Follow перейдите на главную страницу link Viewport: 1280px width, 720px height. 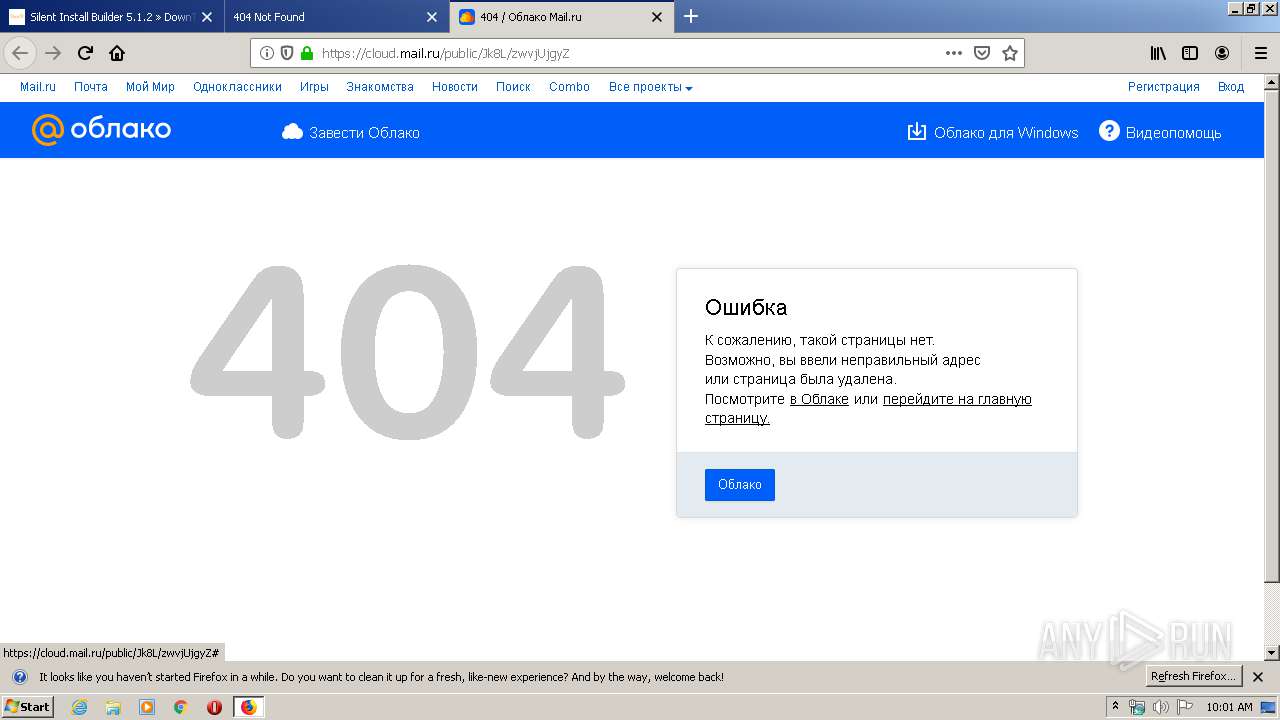958,399
